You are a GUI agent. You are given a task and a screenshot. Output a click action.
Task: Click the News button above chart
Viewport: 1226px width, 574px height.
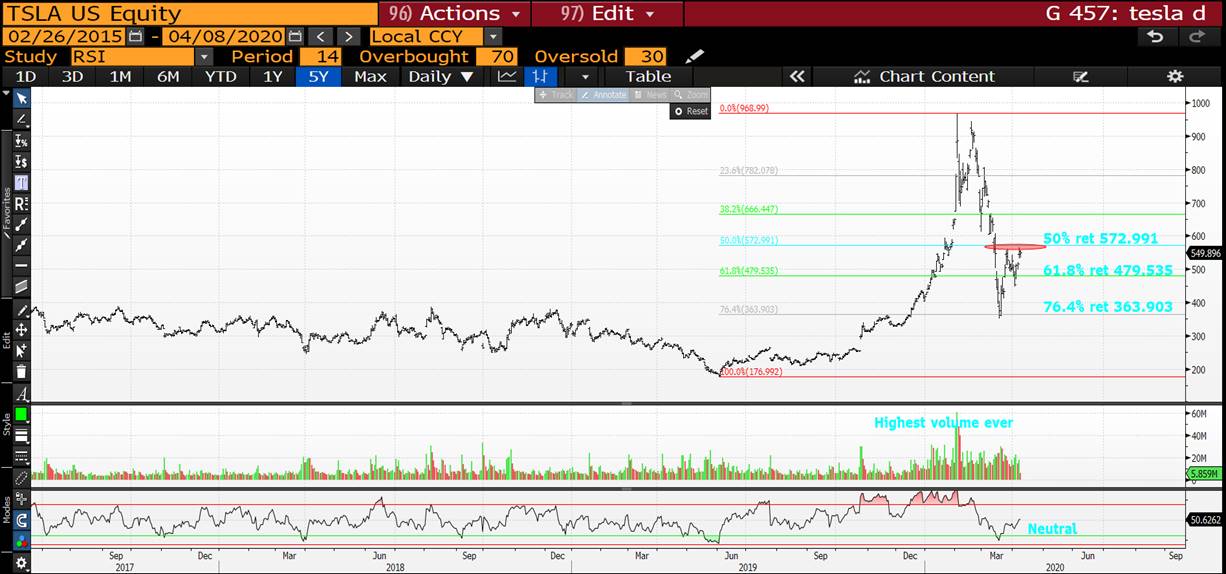(x=649, y=95)
